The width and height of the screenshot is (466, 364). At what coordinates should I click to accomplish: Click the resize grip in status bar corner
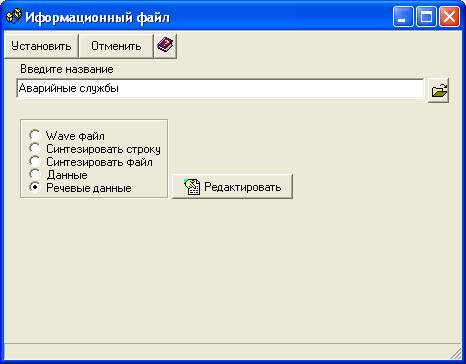coord(455,353)
